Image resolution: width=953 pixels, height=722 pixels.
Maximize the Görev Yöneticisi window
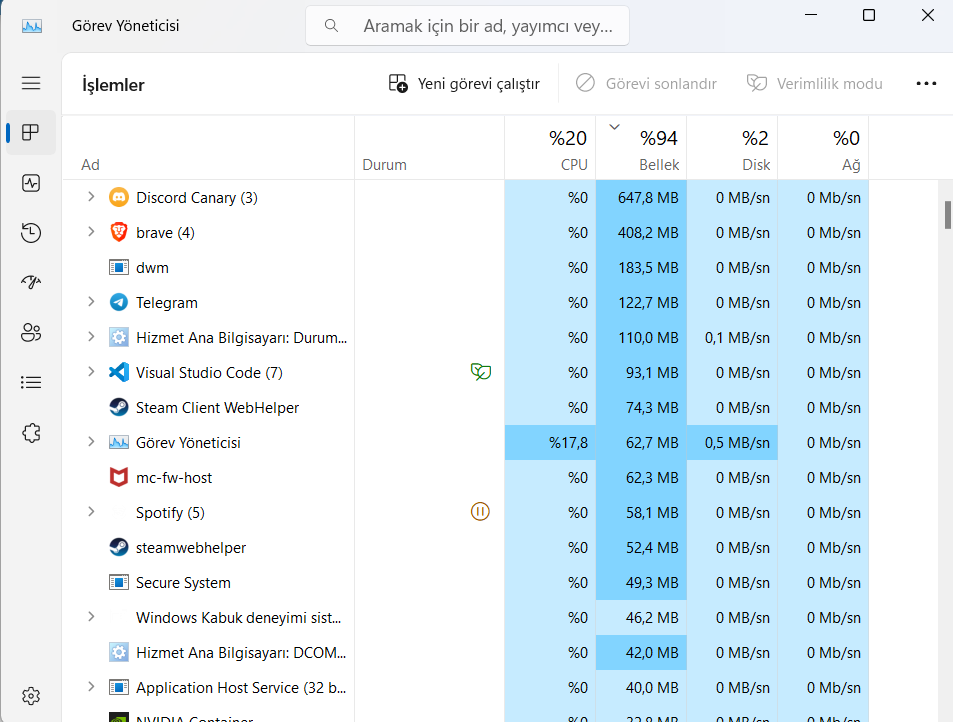tap(869, 15)
